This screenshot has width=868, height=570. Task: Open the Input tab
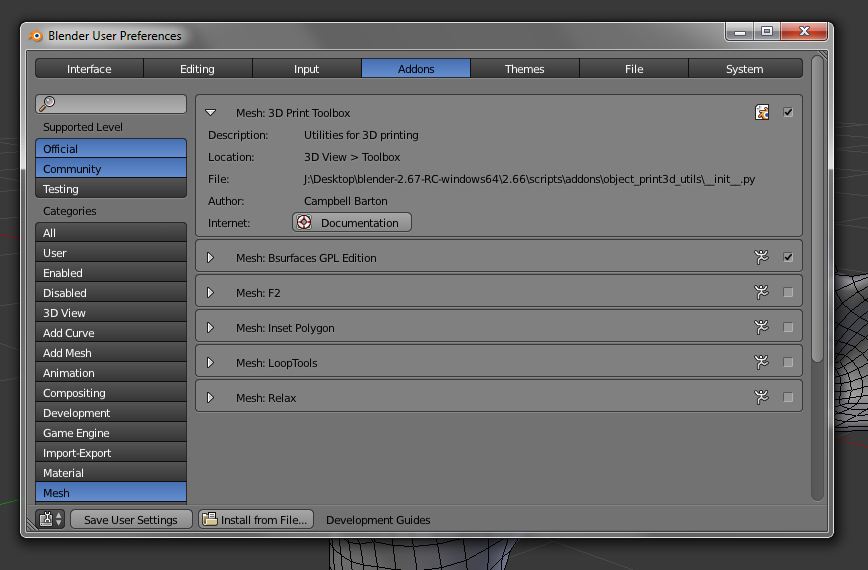point(307,69)
